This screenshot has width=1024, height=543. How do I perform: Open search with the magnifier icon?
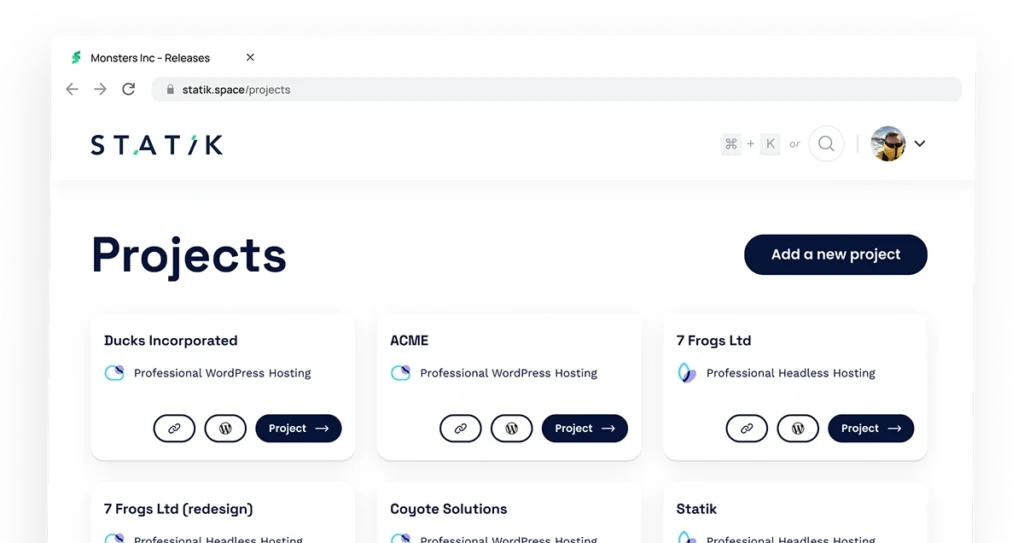click(826, 144)
